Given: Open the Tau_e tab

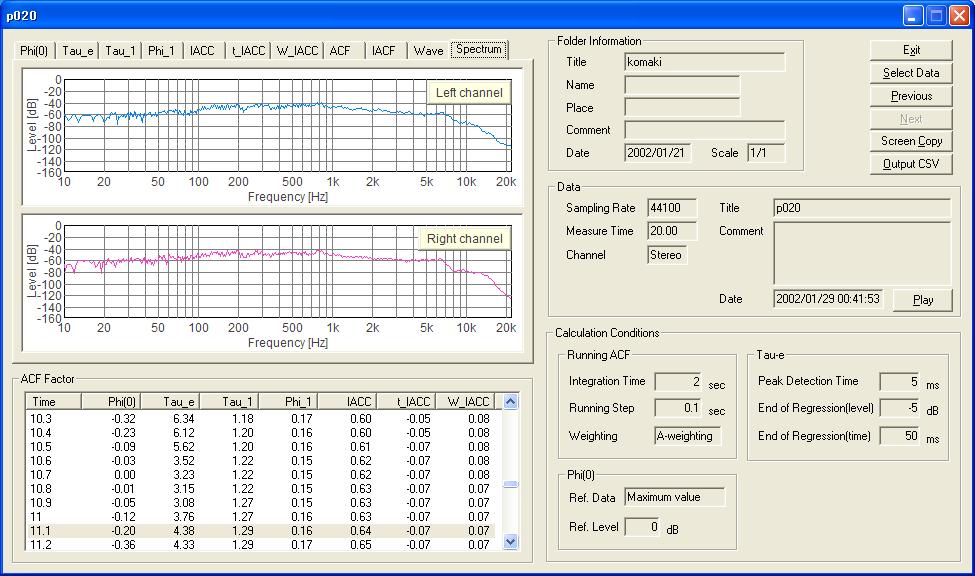Looking at the screenshot, I should pyautogui.click(x=77, y=51).
